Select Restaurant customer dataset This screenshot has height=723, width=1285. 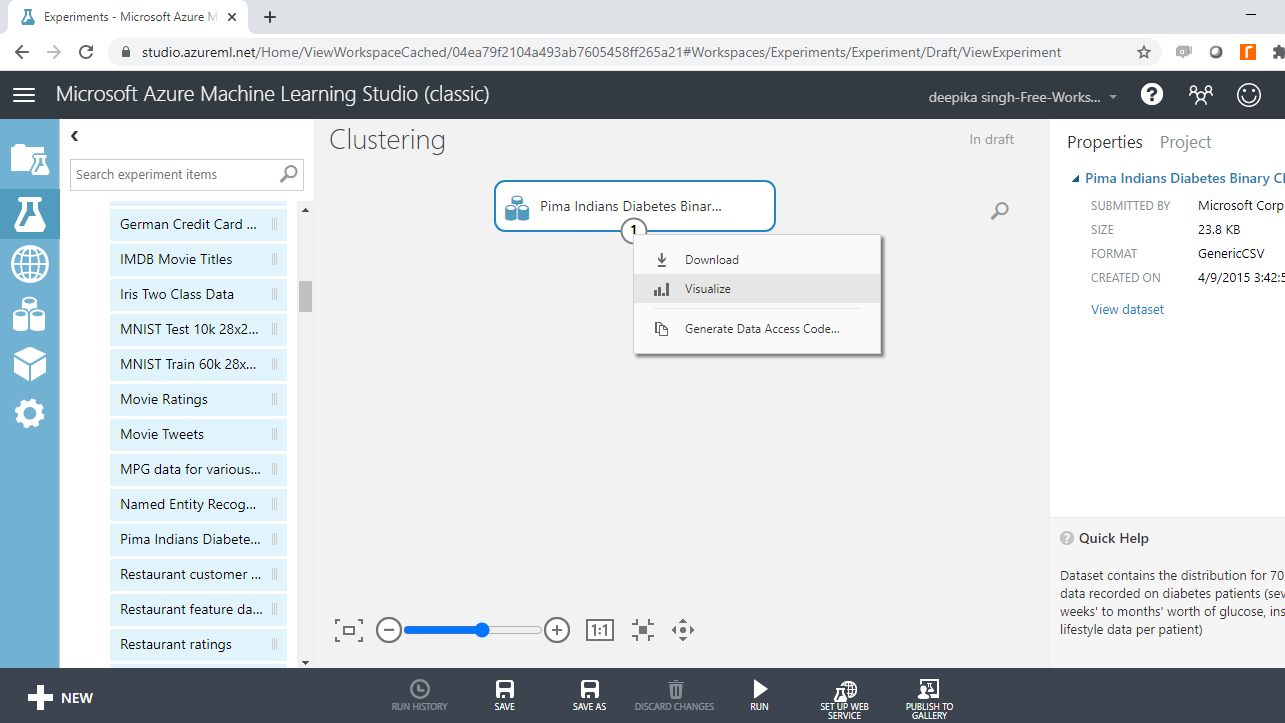tap(198, 574)
